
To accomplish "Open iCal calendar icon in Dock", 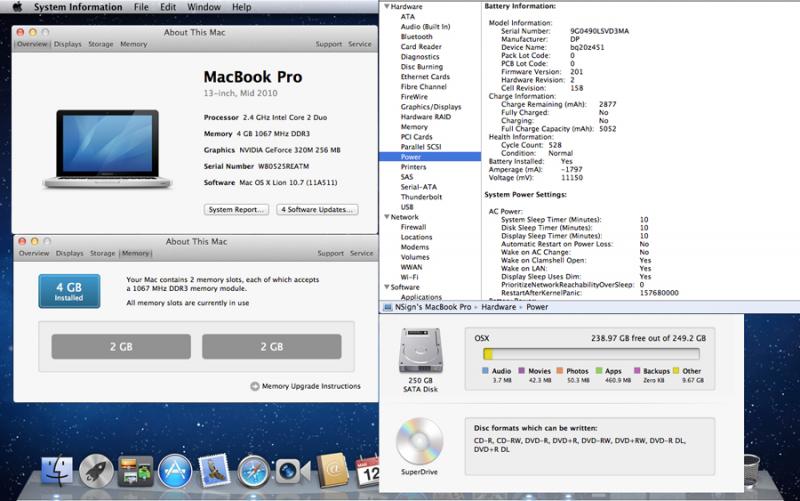I will point(368,471).
